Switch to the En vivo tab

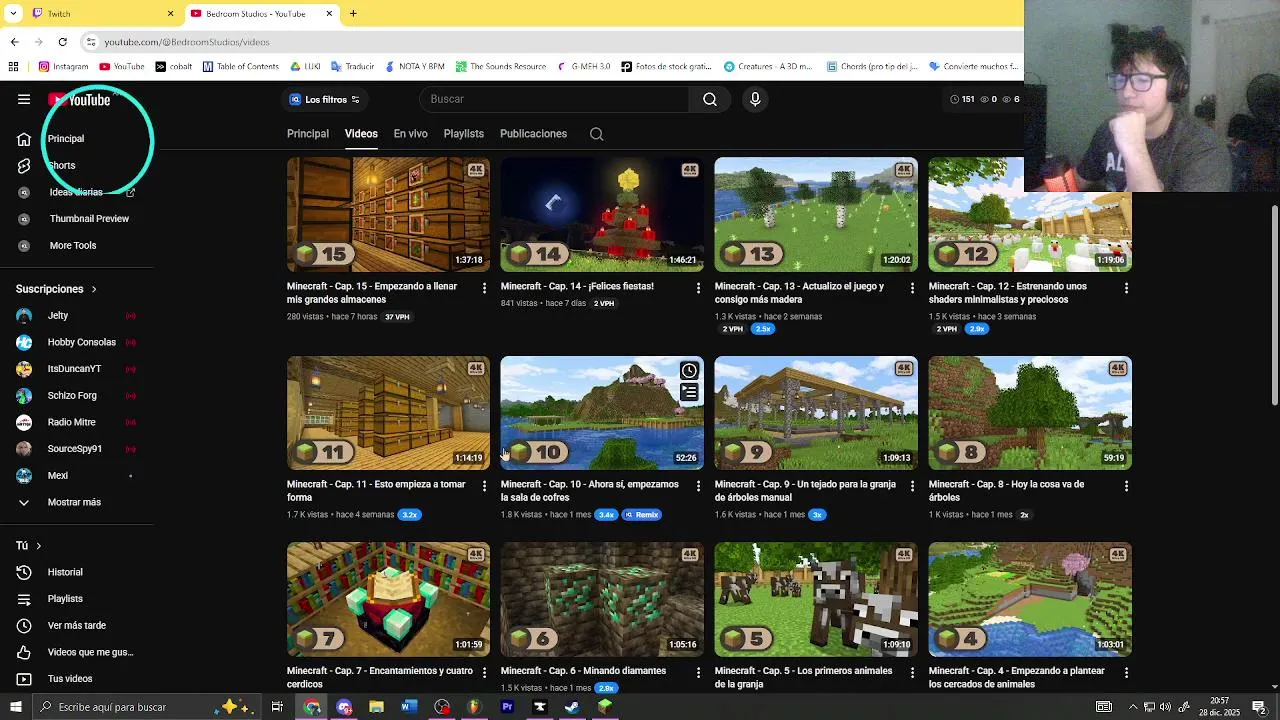[x=410, y=134]
